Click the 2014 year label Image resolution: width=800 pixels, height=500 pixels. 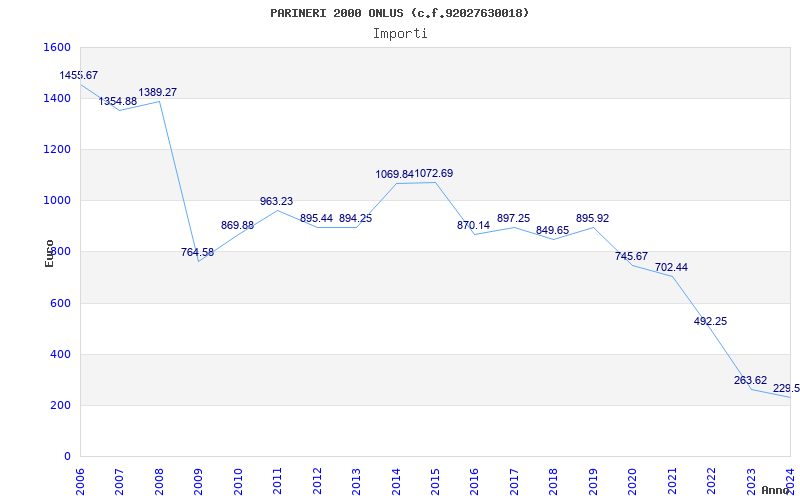[396, 482]
